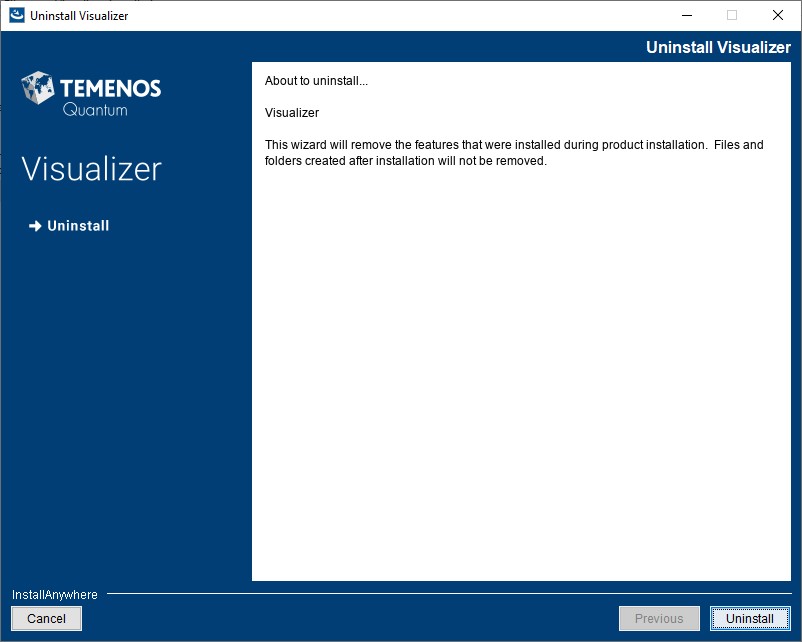Click the InstallAnywhere label
This screenshot has height=642, width=802.
point(55,594)
